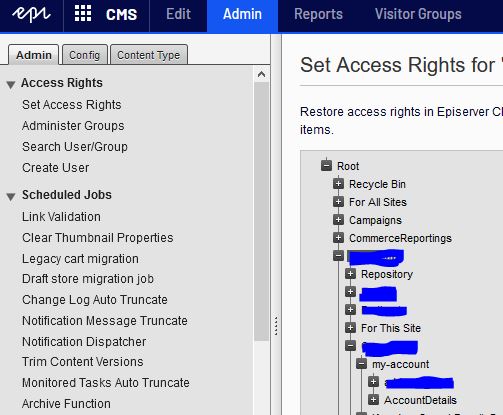This screenshot has width=503, height=415.
Task: Switch to Edit view
Action: (178, 14)
